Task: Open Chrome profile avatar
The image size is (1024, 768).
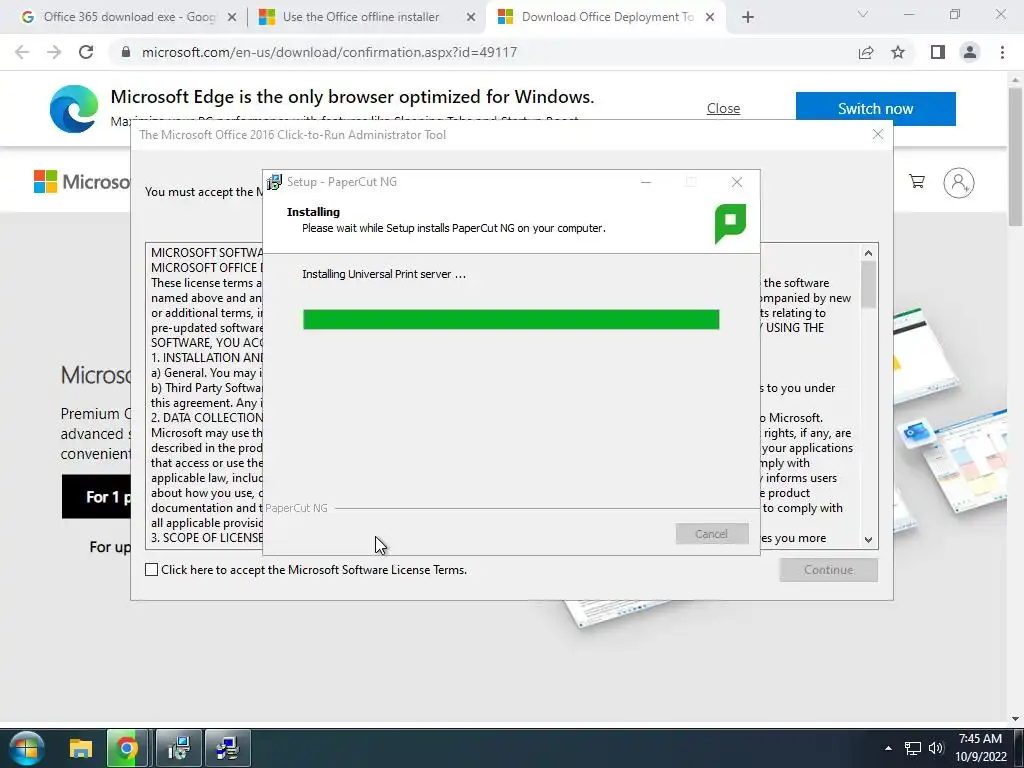Action: point(970,52)
